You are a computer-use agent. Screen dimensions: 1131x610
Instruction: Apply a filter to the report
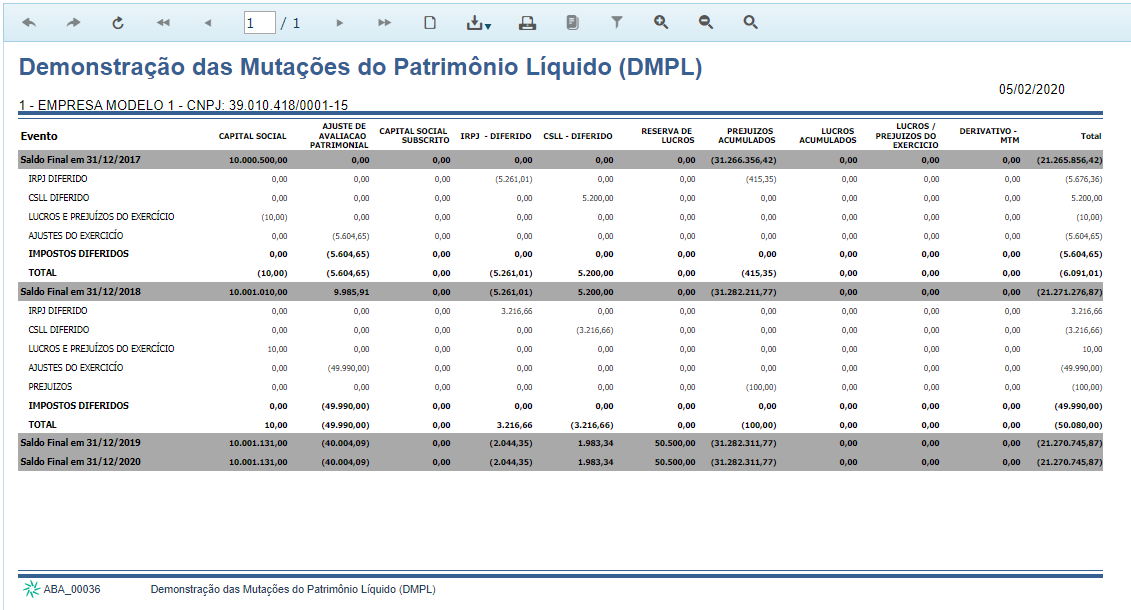(617, 21)
